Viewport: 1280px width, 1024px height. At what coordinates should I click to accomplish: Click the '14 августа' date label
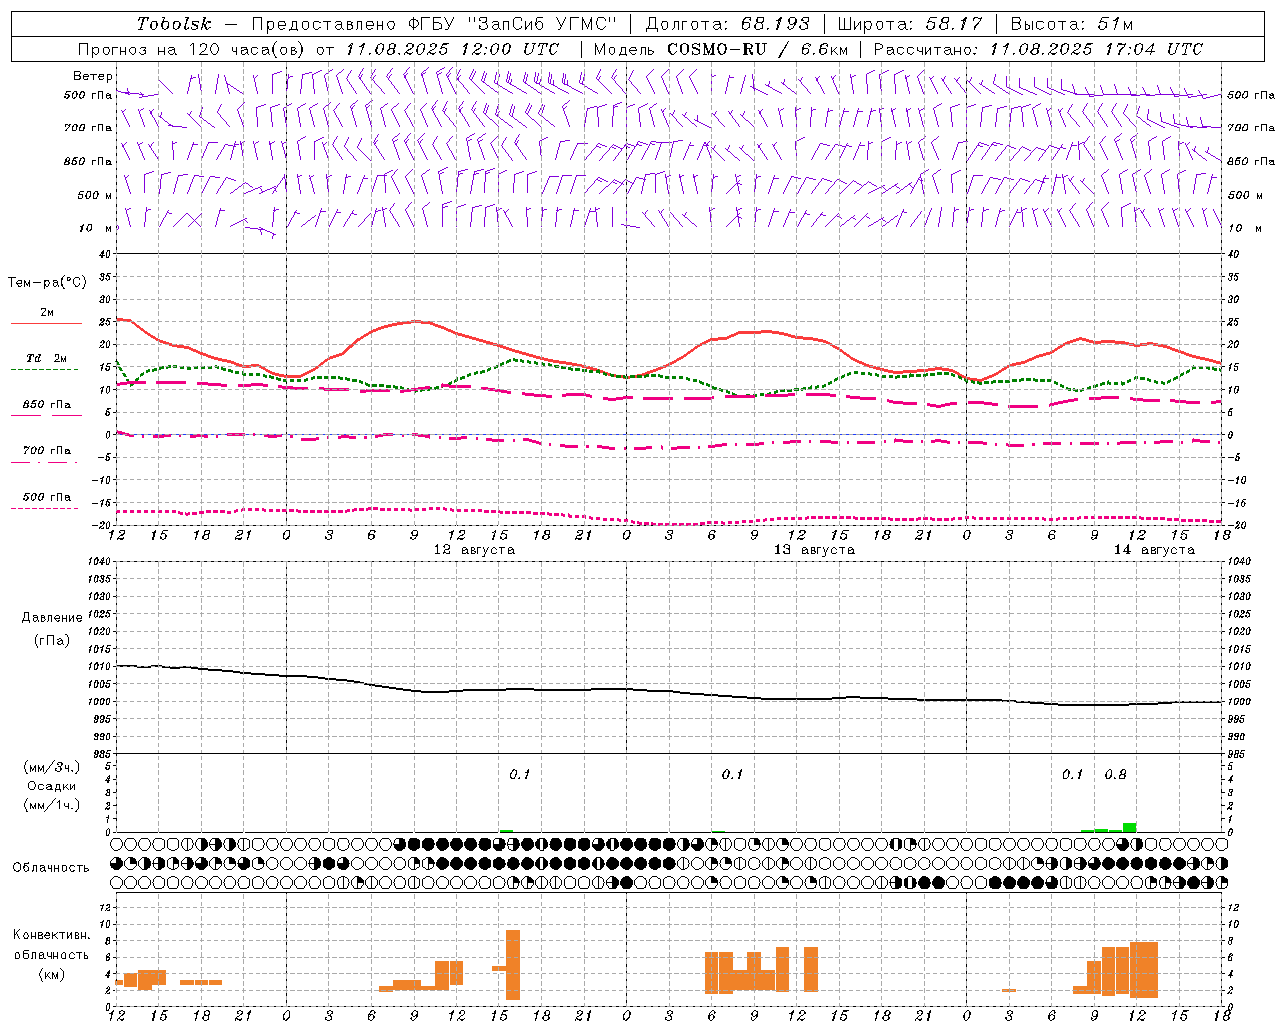(1154, 550)
